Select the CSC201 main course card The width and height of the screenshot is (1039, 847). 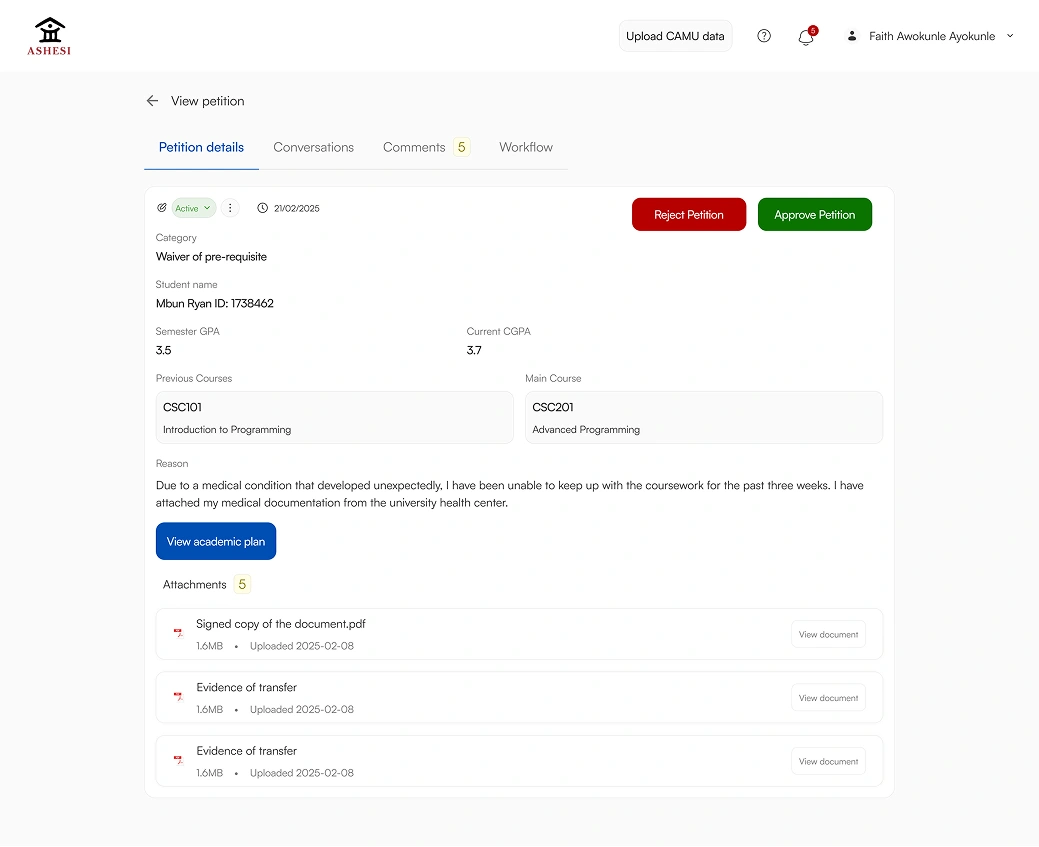click(x=704, y=418)
